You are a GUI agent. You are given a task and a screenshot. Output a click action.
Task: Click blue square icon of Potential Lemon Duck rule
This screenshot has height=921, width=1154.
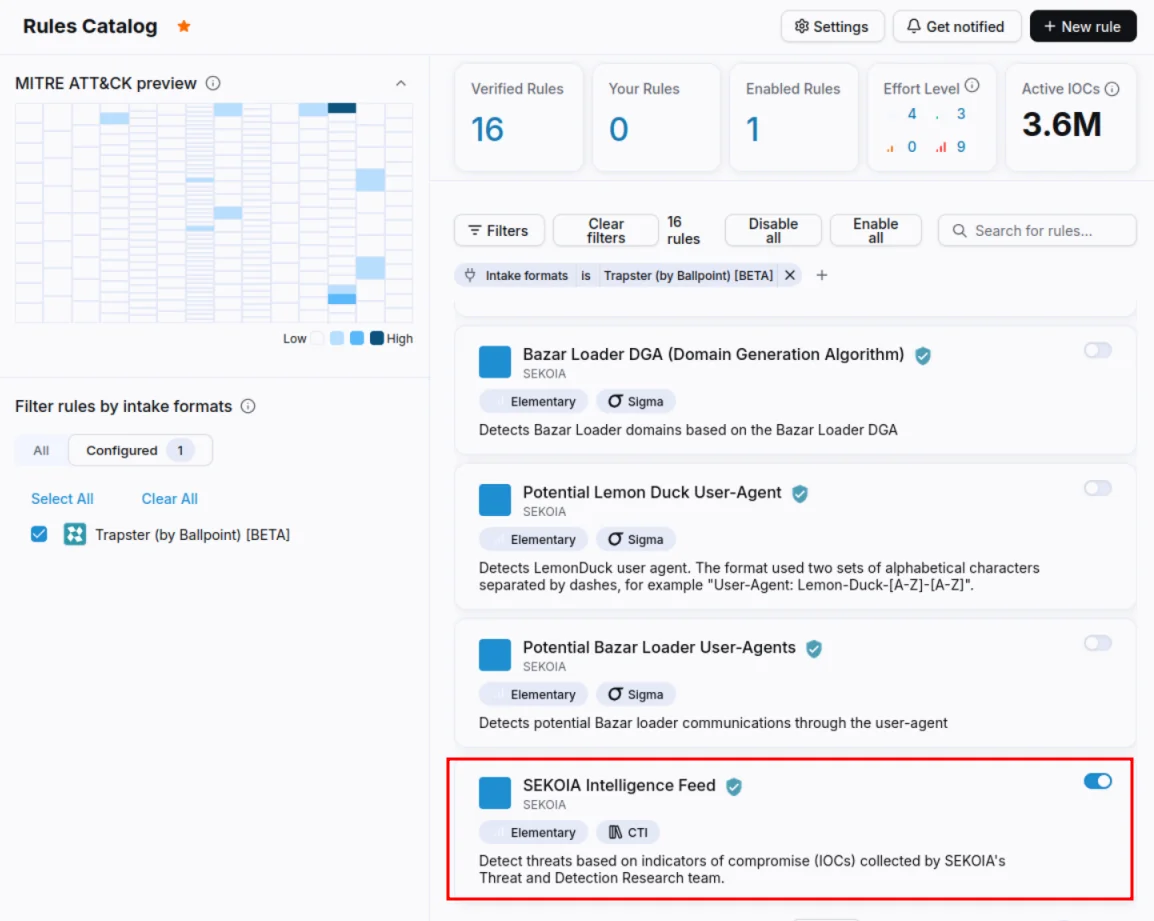point(495,500)
